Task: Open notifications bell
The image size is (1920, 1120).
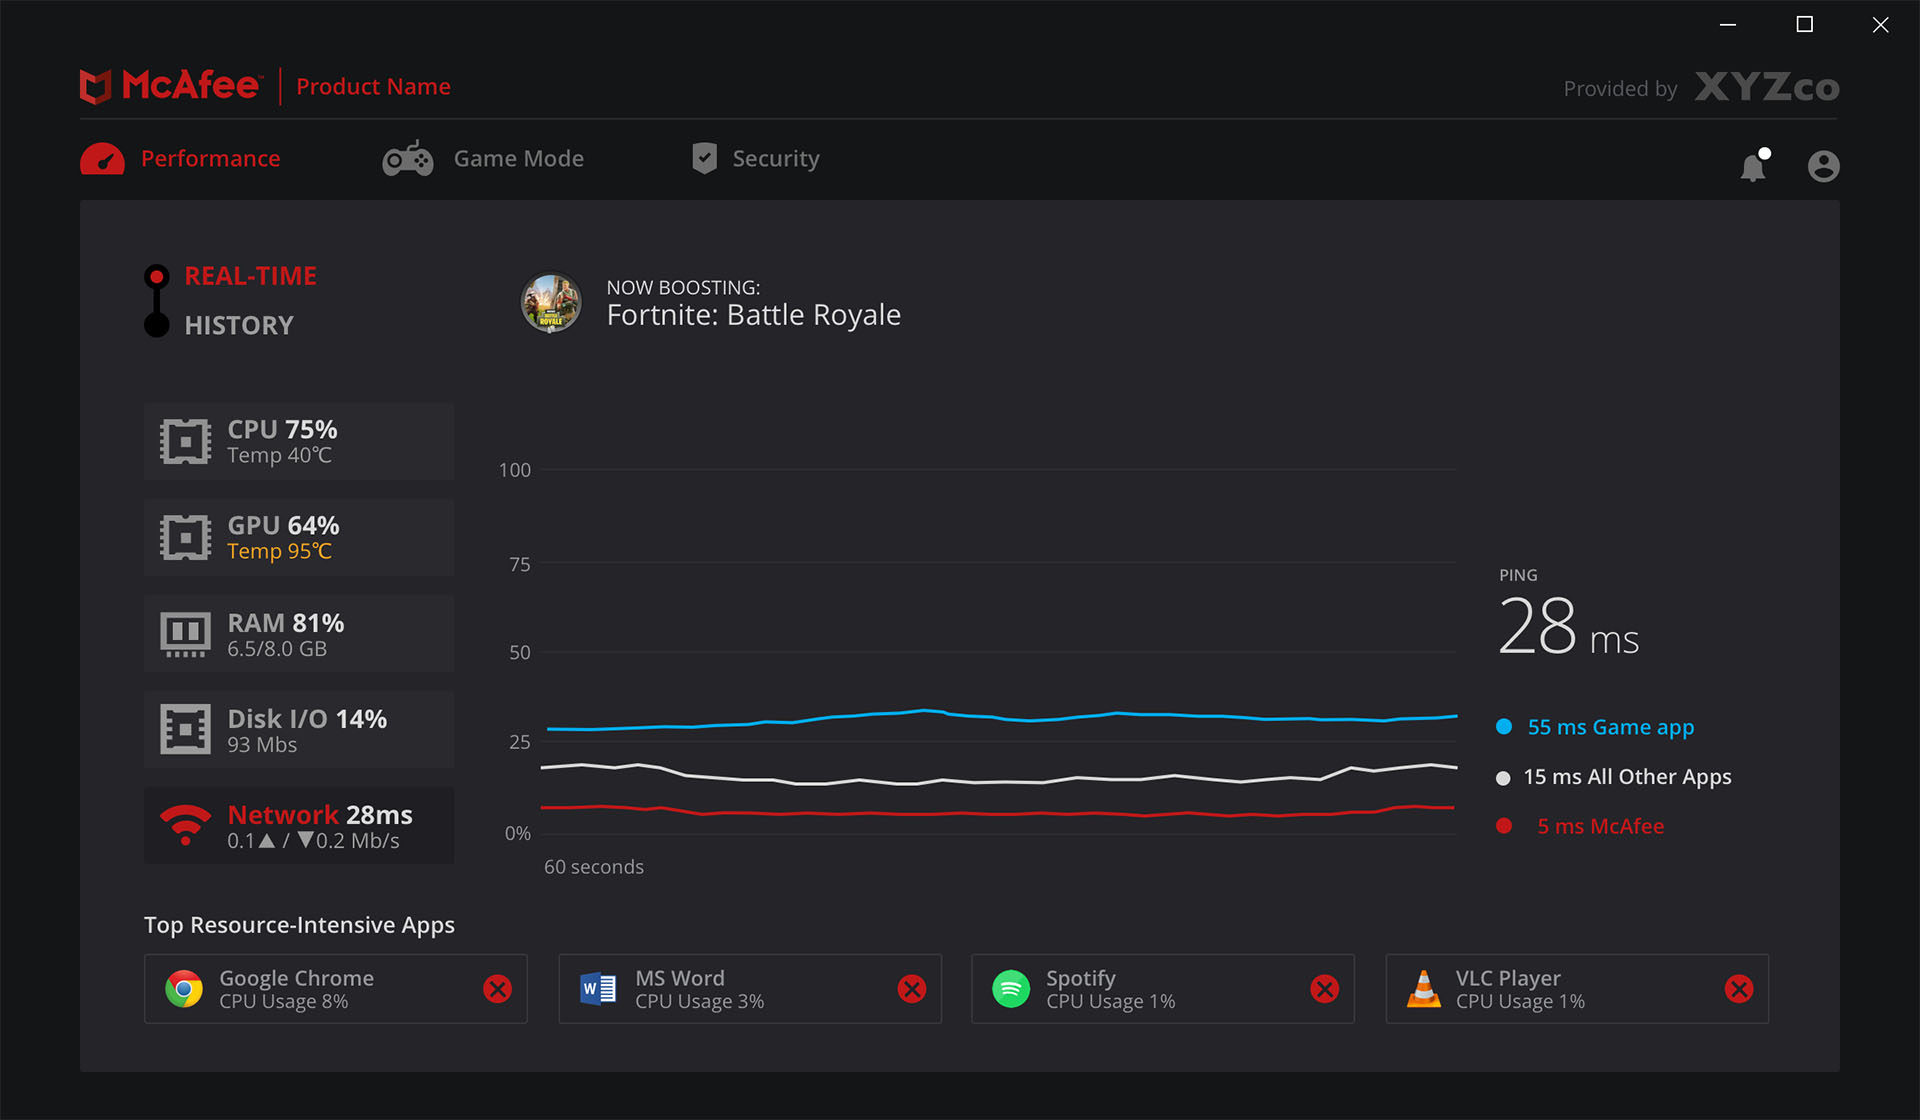Action: (1755, 165)
